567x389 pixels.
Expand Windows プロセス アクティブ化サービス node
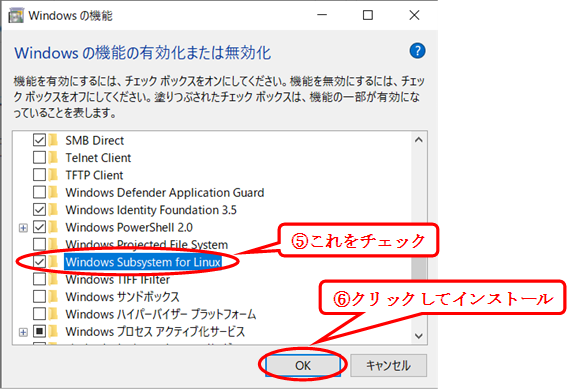[23, 332]
